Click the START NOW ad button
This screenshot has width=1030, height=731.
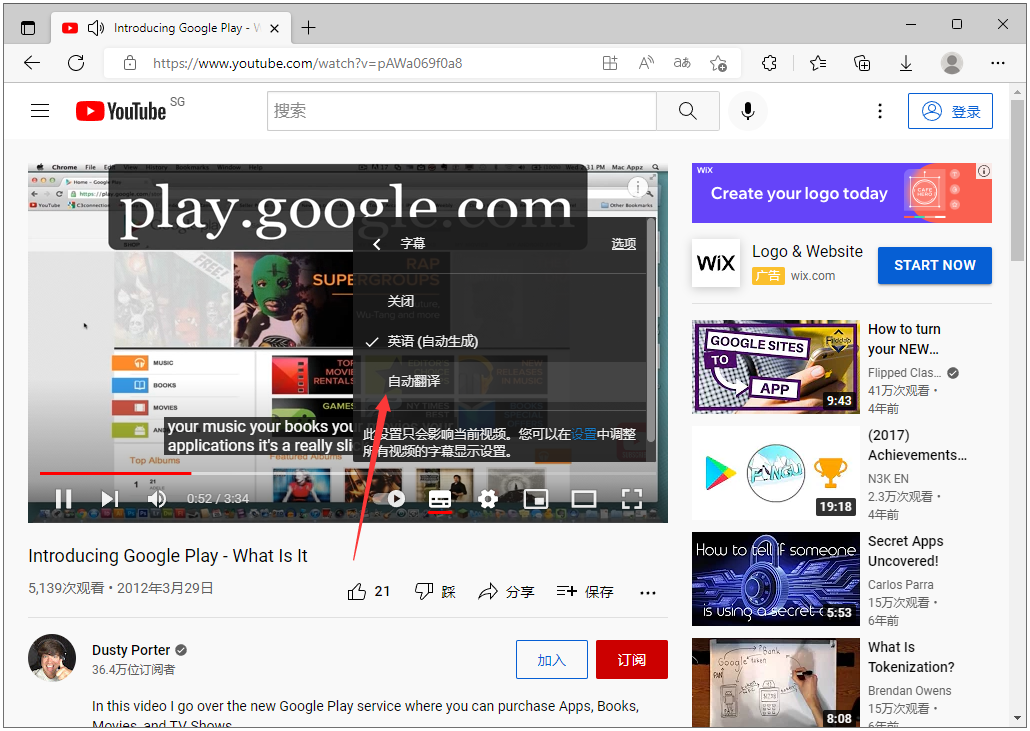point(935,265)
